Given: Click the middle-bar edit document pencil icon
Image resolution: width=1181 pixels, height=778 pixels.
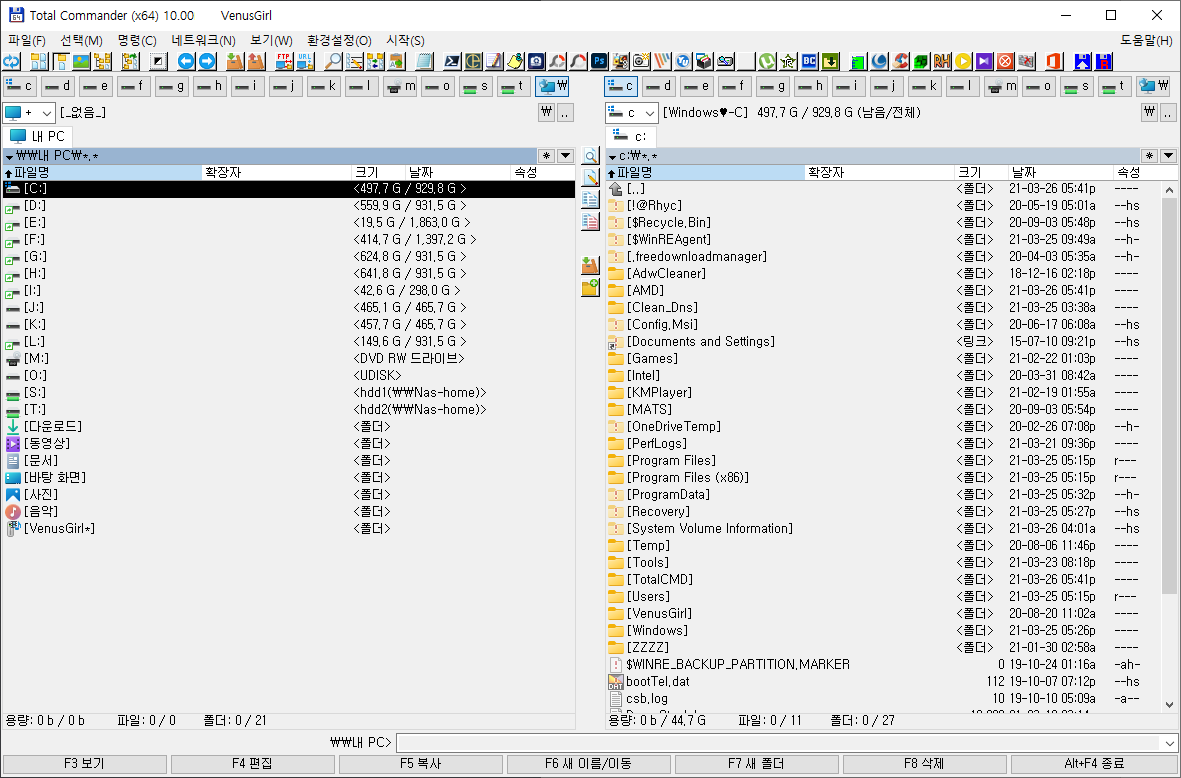Looking at the screenshot, I should click(x=590, y=178).
